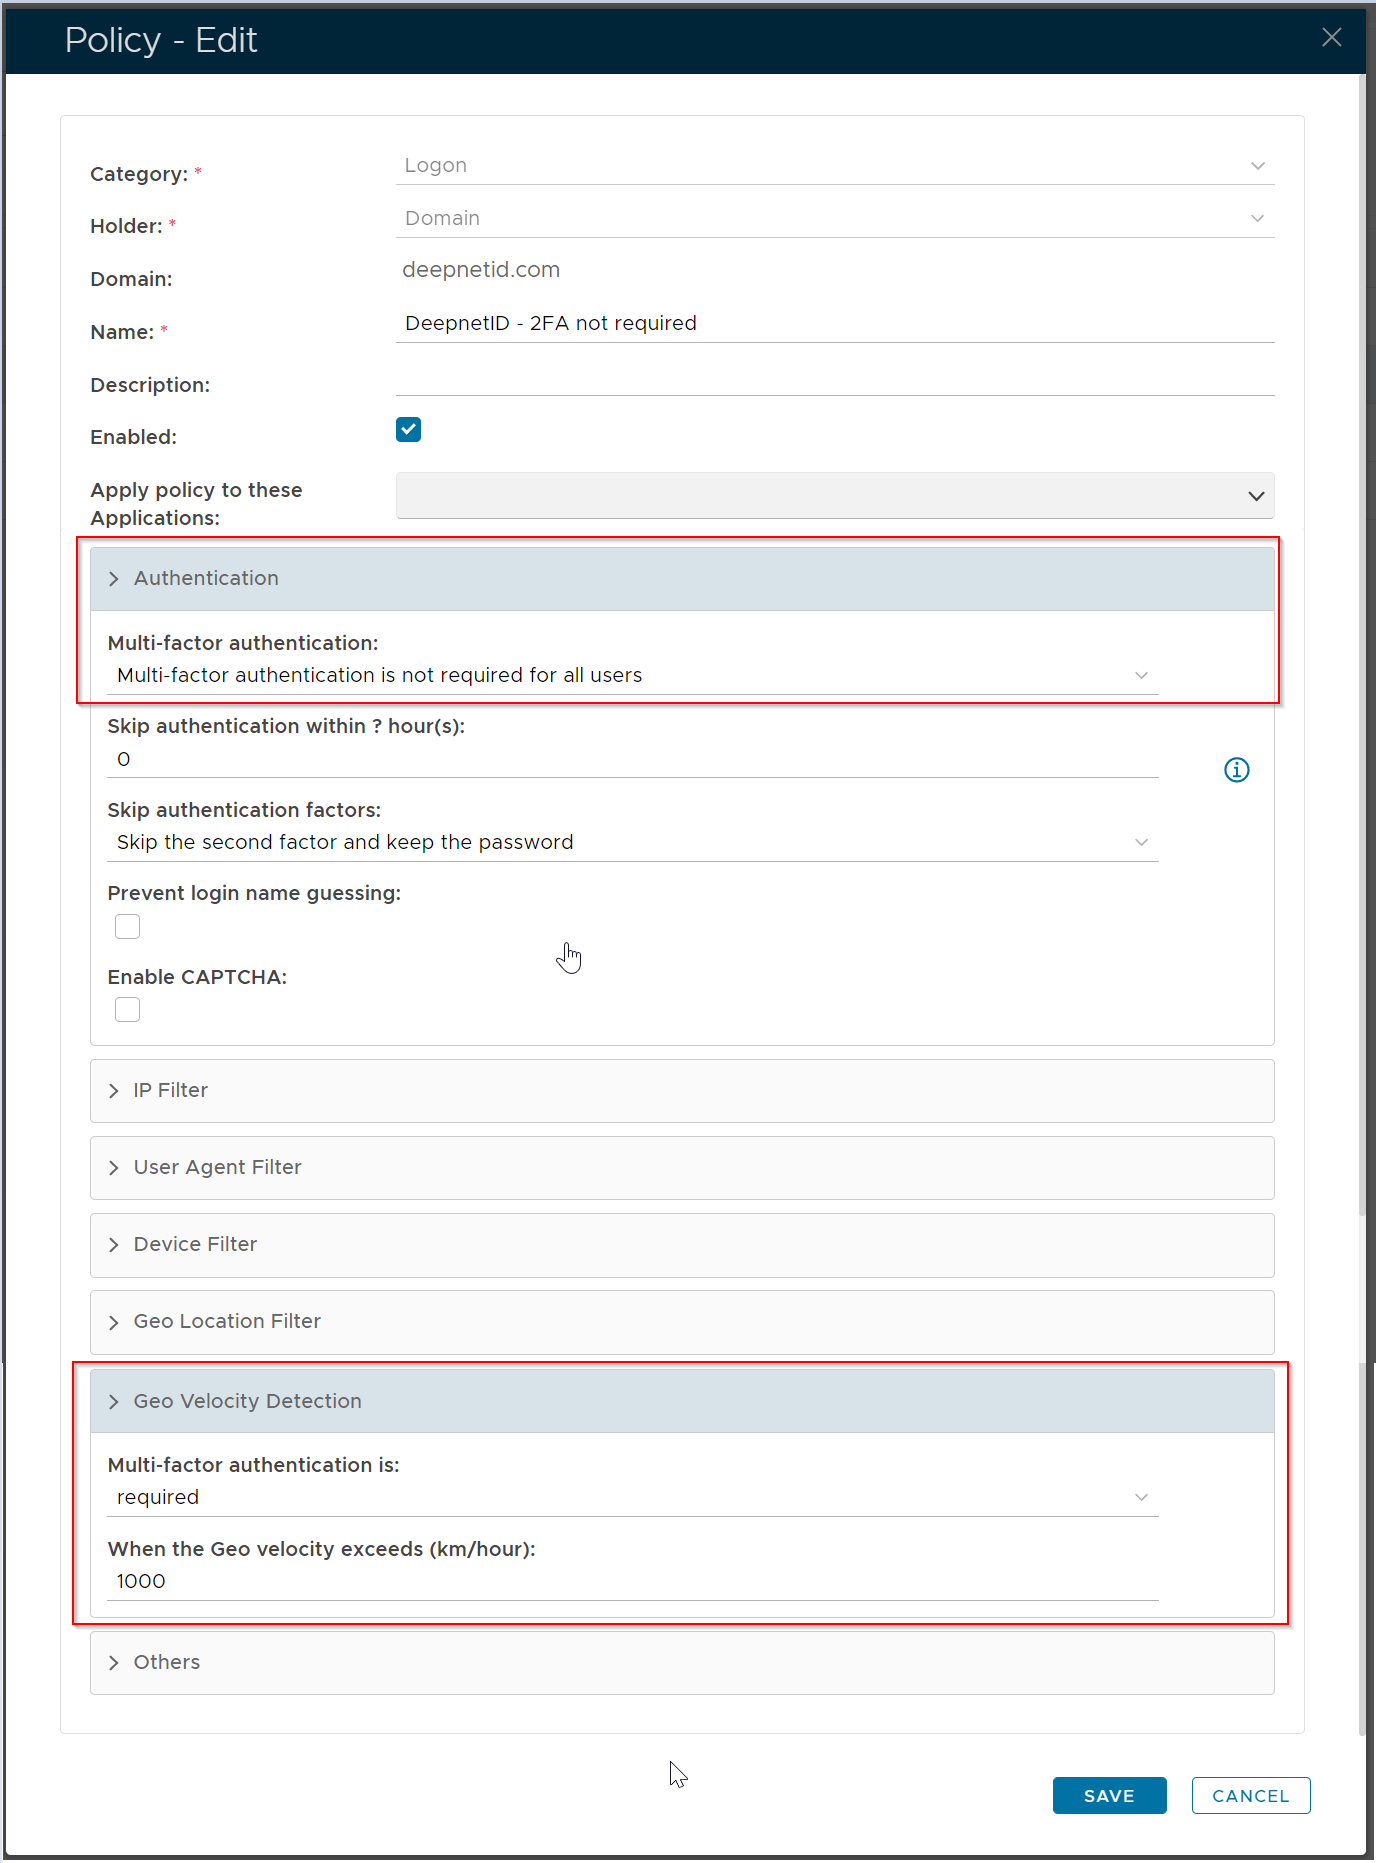The height and width of the screenshot is (1863, 1376).
Task: Open the Holder dropdown
Action: tap(834, 219)
